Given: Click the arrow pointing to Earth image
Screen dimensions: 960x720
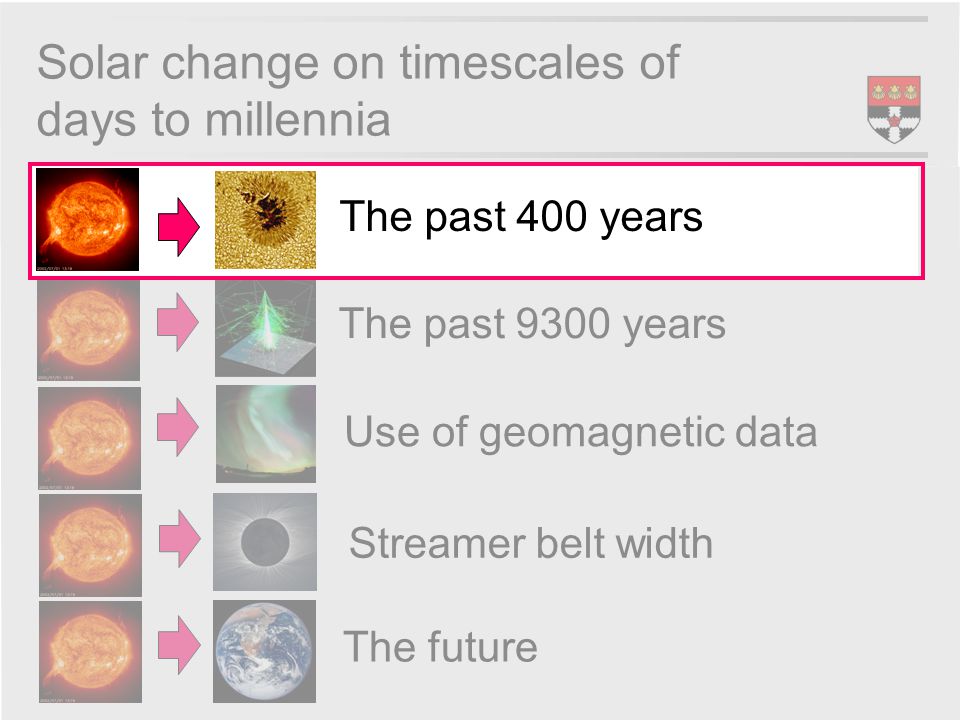Looking at the screenshot, I should [179, 645].
